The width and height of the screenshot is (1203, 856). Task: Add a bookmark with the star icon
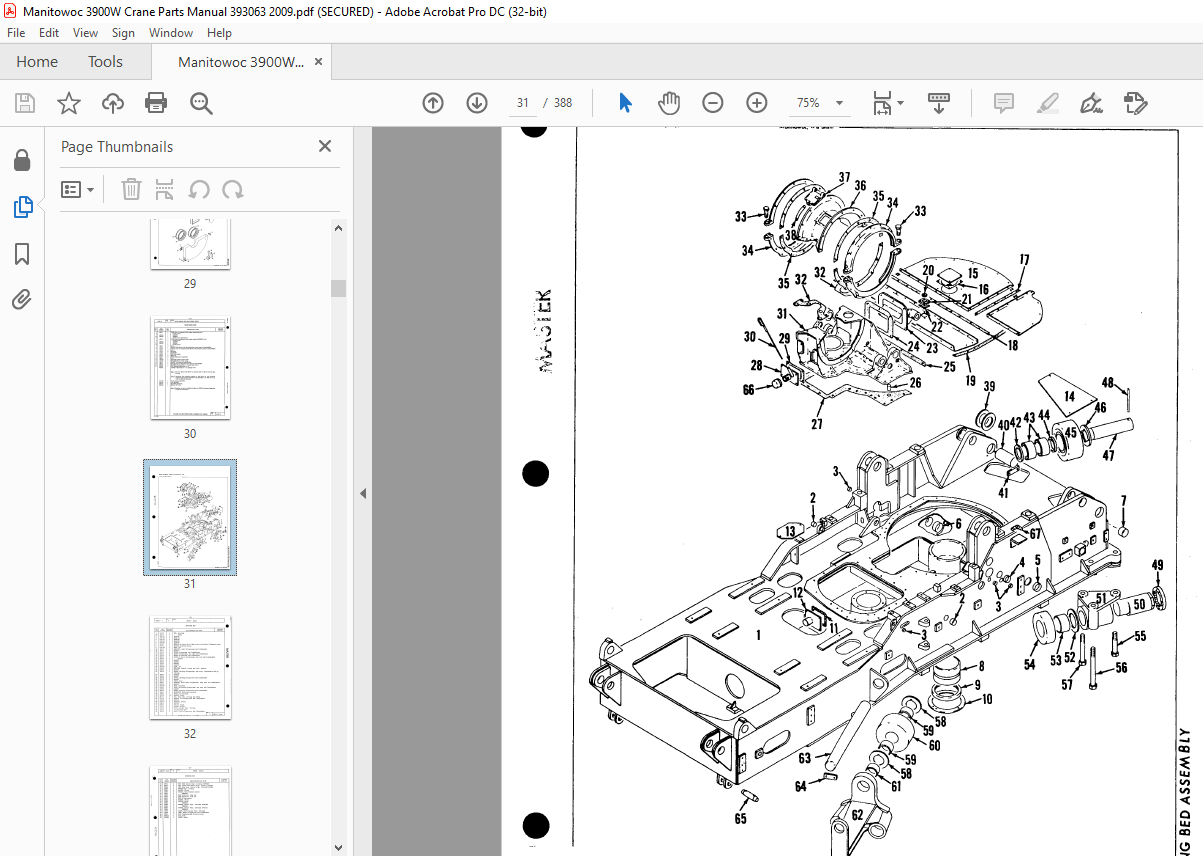[x=68, y=103]
